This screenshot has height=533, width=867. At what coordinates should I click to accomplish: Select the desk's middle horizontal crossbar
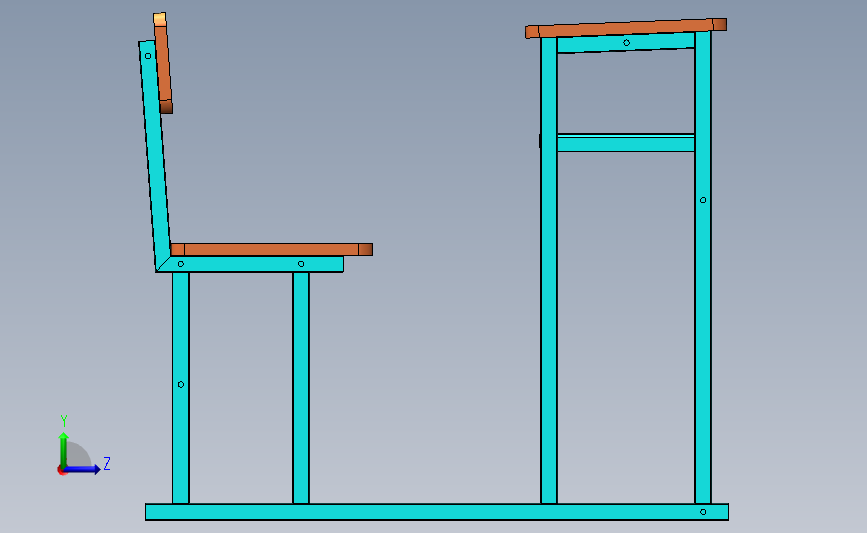(626, 143)
